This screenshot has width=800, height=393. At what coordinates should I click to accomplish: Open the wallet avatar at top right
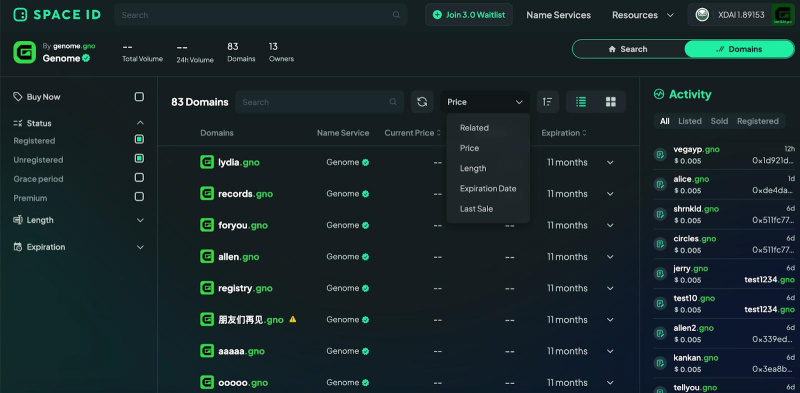(x=782, y=15)
